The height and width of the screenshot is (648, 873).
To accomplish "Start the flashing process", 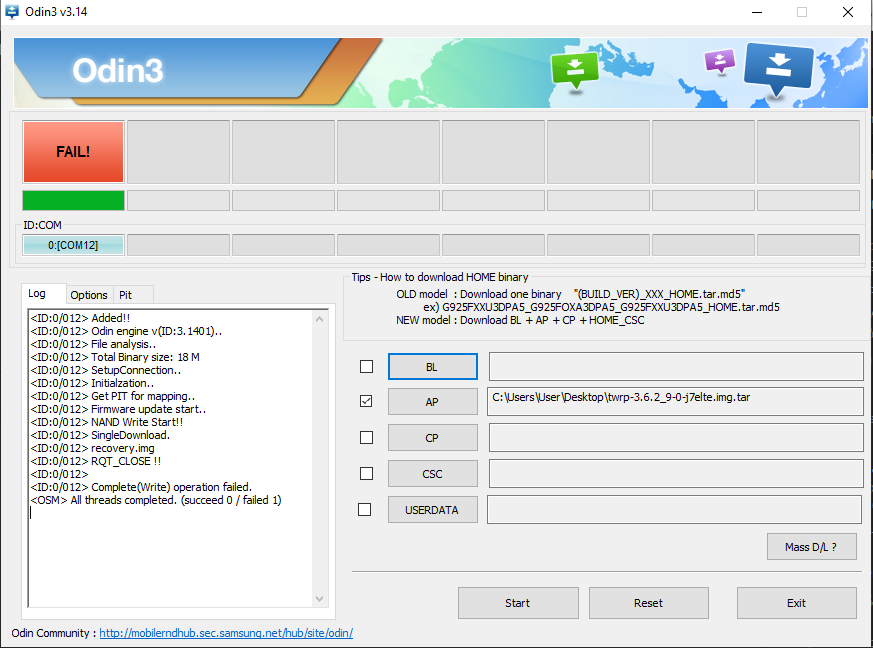I will click(x=518, y=603).
